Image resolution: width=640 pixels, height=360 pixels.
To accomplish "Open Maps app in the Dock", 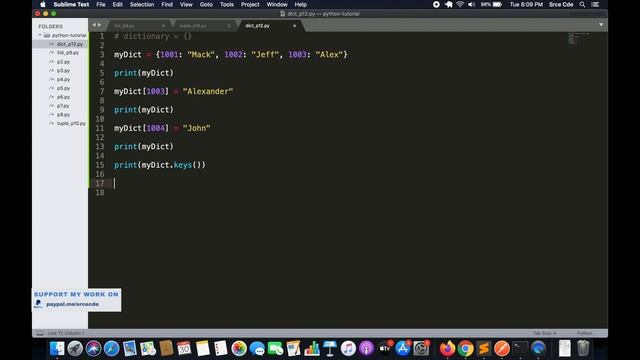I will pos(148,349).
